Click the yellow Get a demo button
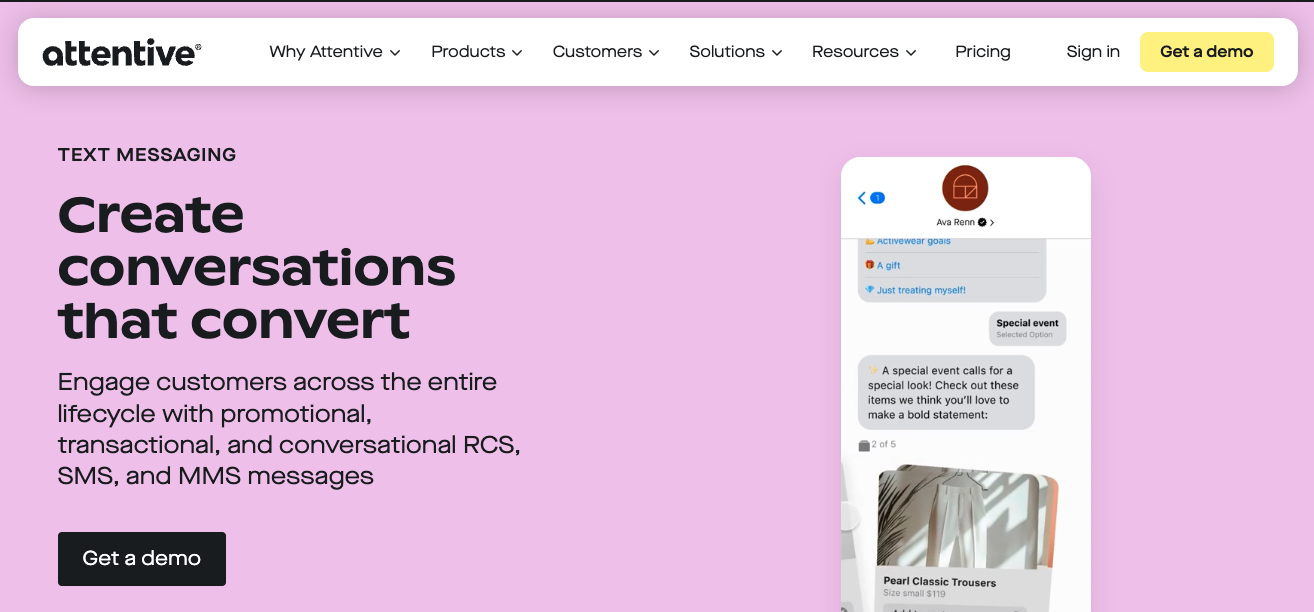This screenshot has height=612, width=1314. (x=1206, y=51)
